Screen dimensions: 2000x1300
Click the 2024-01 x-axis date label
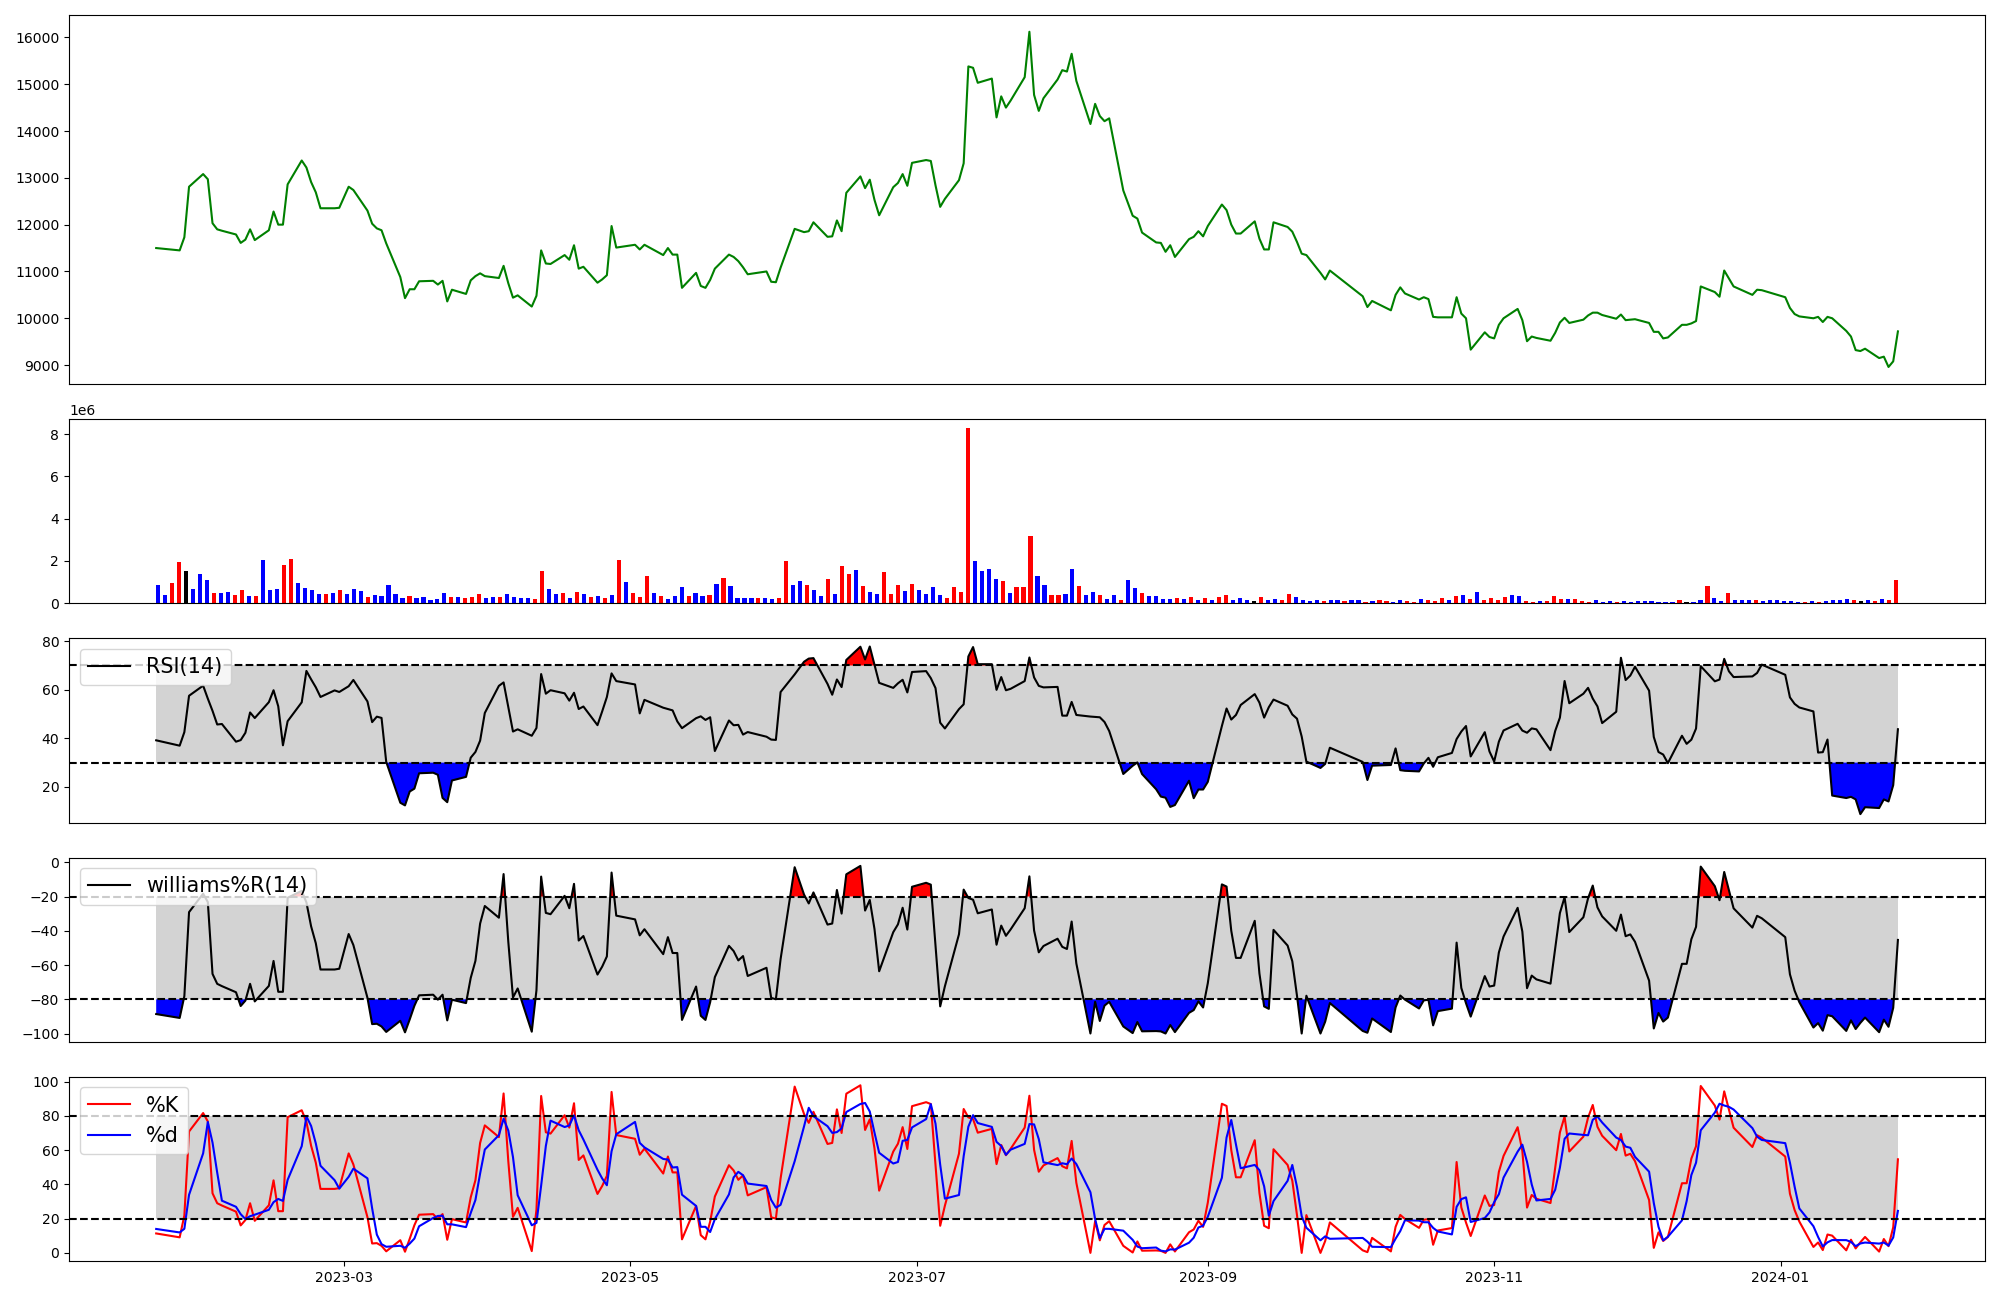point(1781,1277)
